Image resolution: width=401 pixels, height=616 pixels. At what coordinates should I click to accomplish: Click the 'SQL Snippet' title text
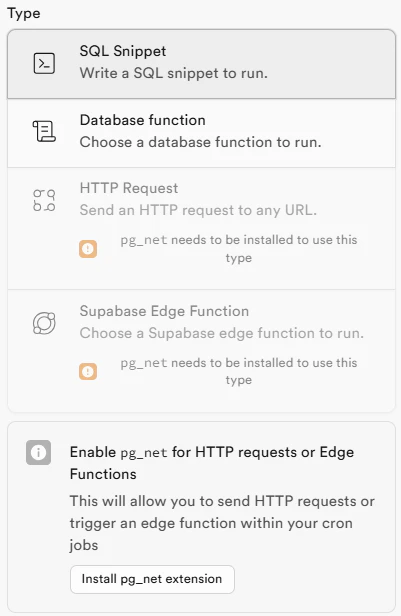pos(123,51)
